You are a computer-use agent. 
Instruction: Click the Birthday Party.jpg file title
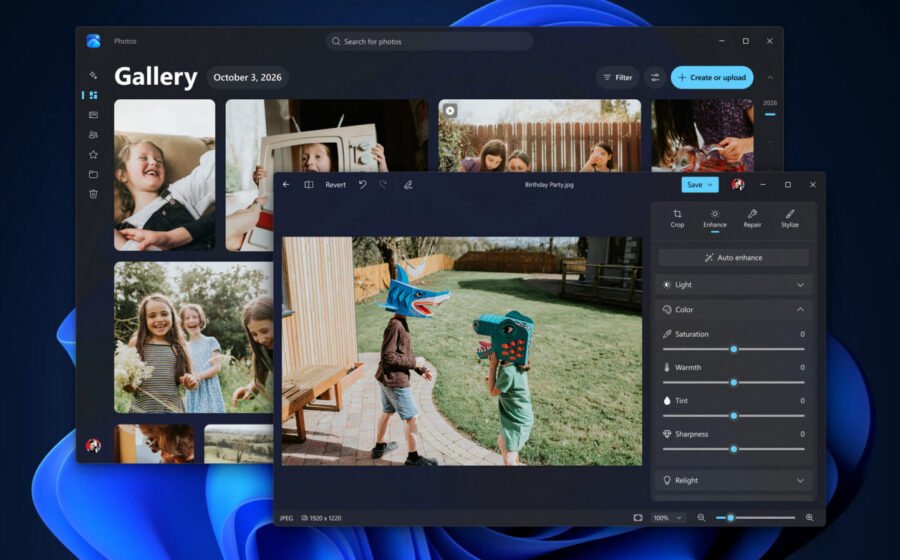[x=549, y=185]
